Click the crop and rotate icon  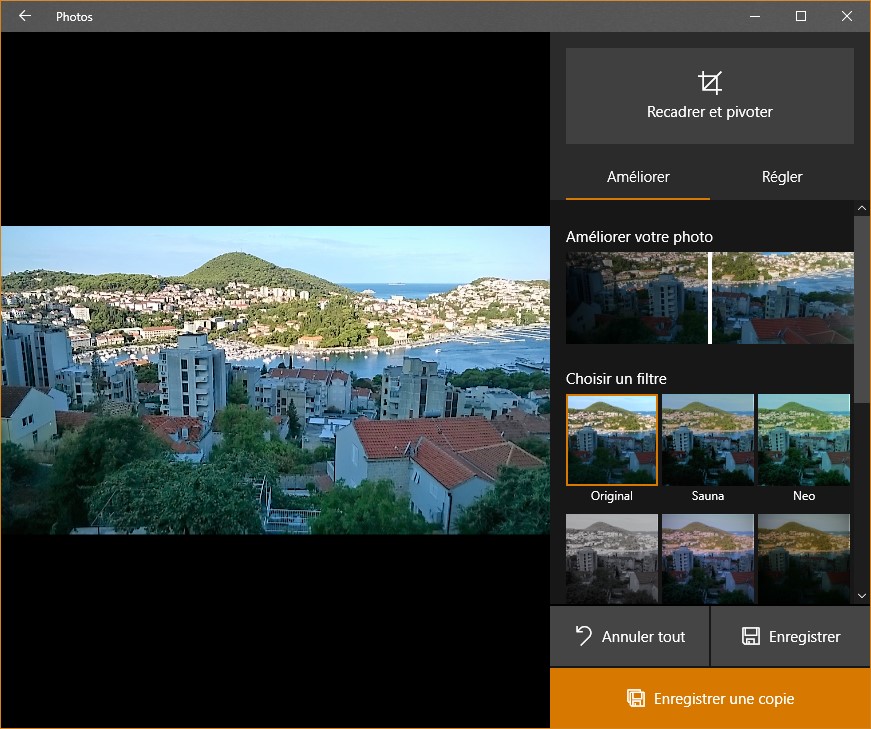(x=710, y=83)
